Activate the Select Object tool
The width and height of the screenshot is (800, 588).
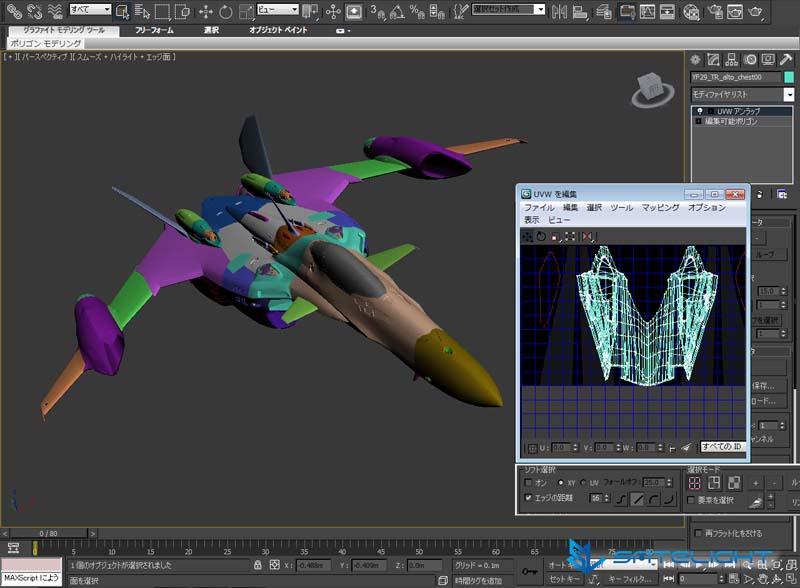122,11
